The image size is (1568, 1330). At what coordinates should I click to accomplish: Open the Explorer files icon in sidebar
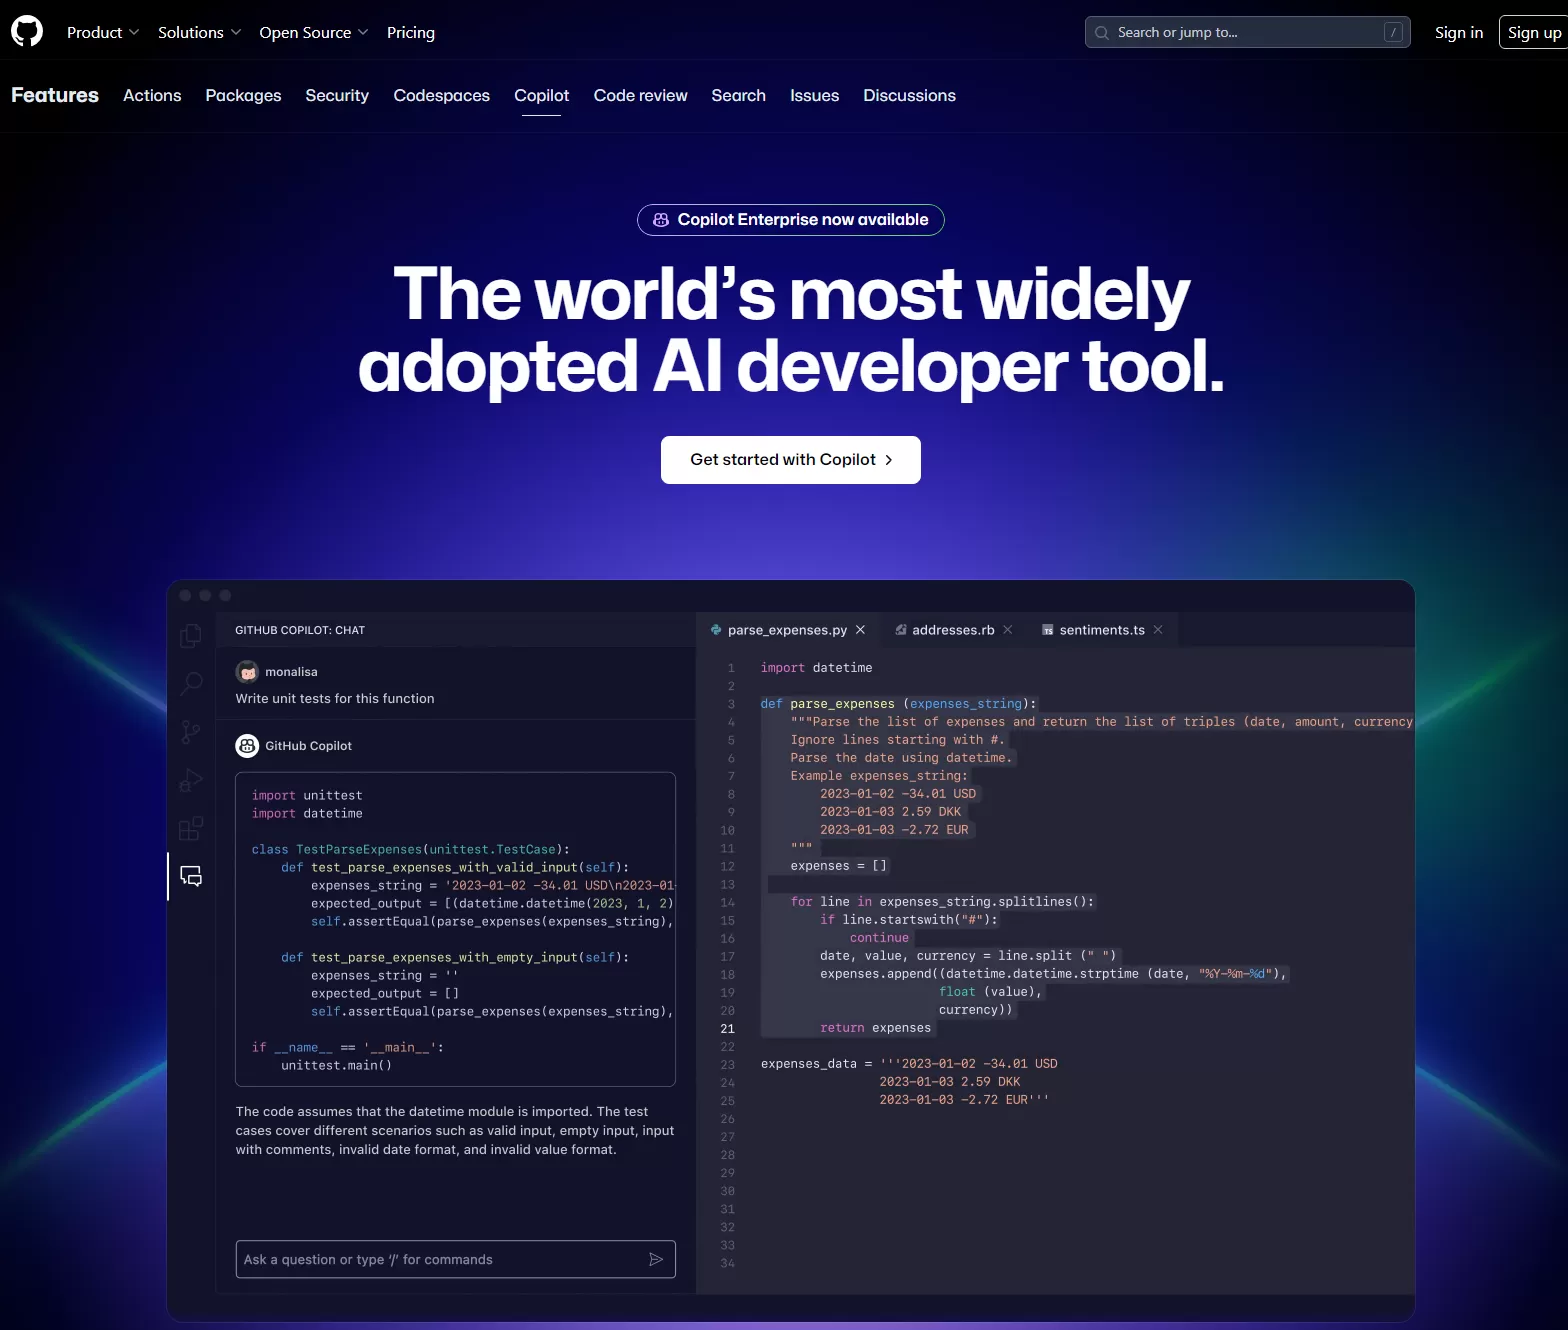190,636
